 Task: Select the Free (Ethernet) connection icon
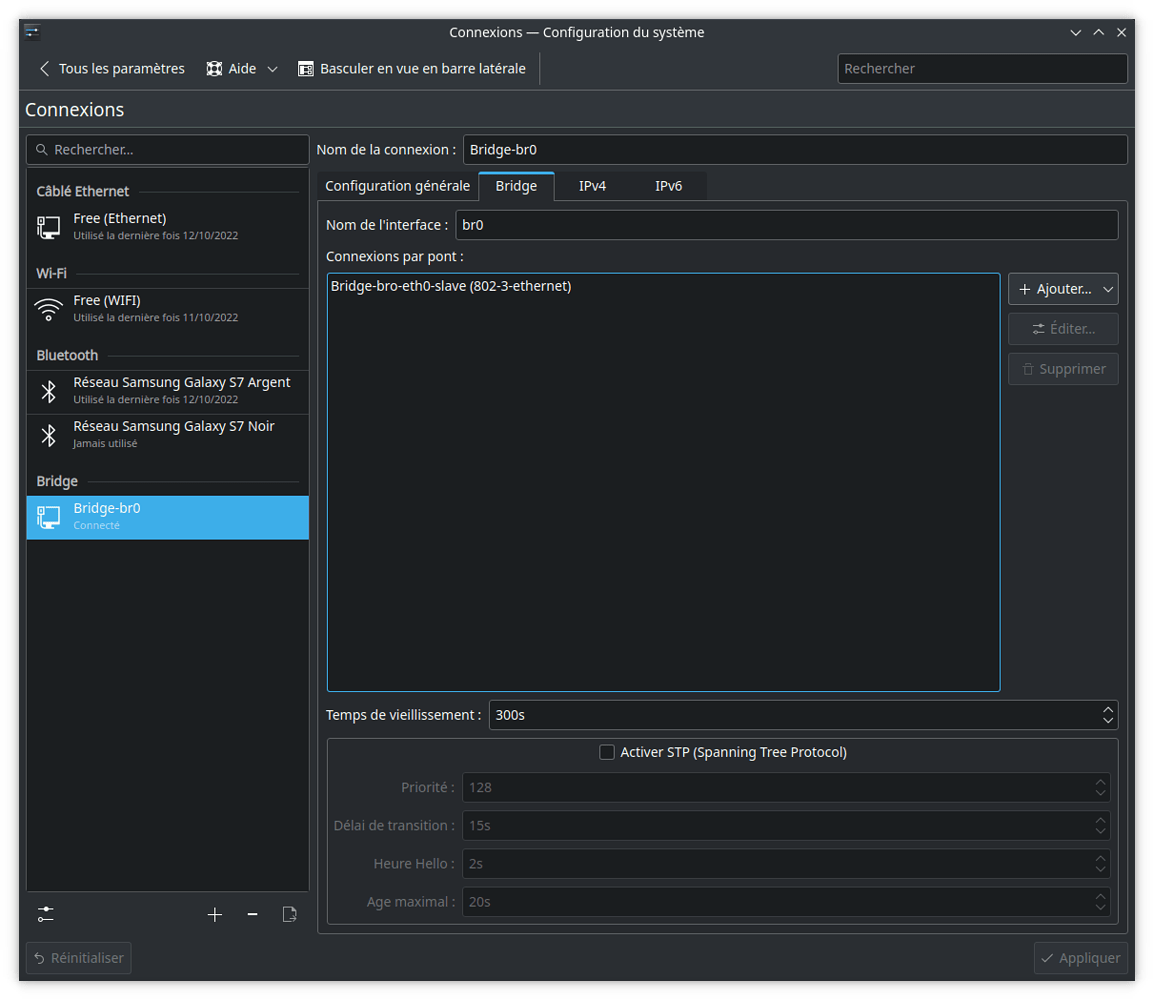48,227
